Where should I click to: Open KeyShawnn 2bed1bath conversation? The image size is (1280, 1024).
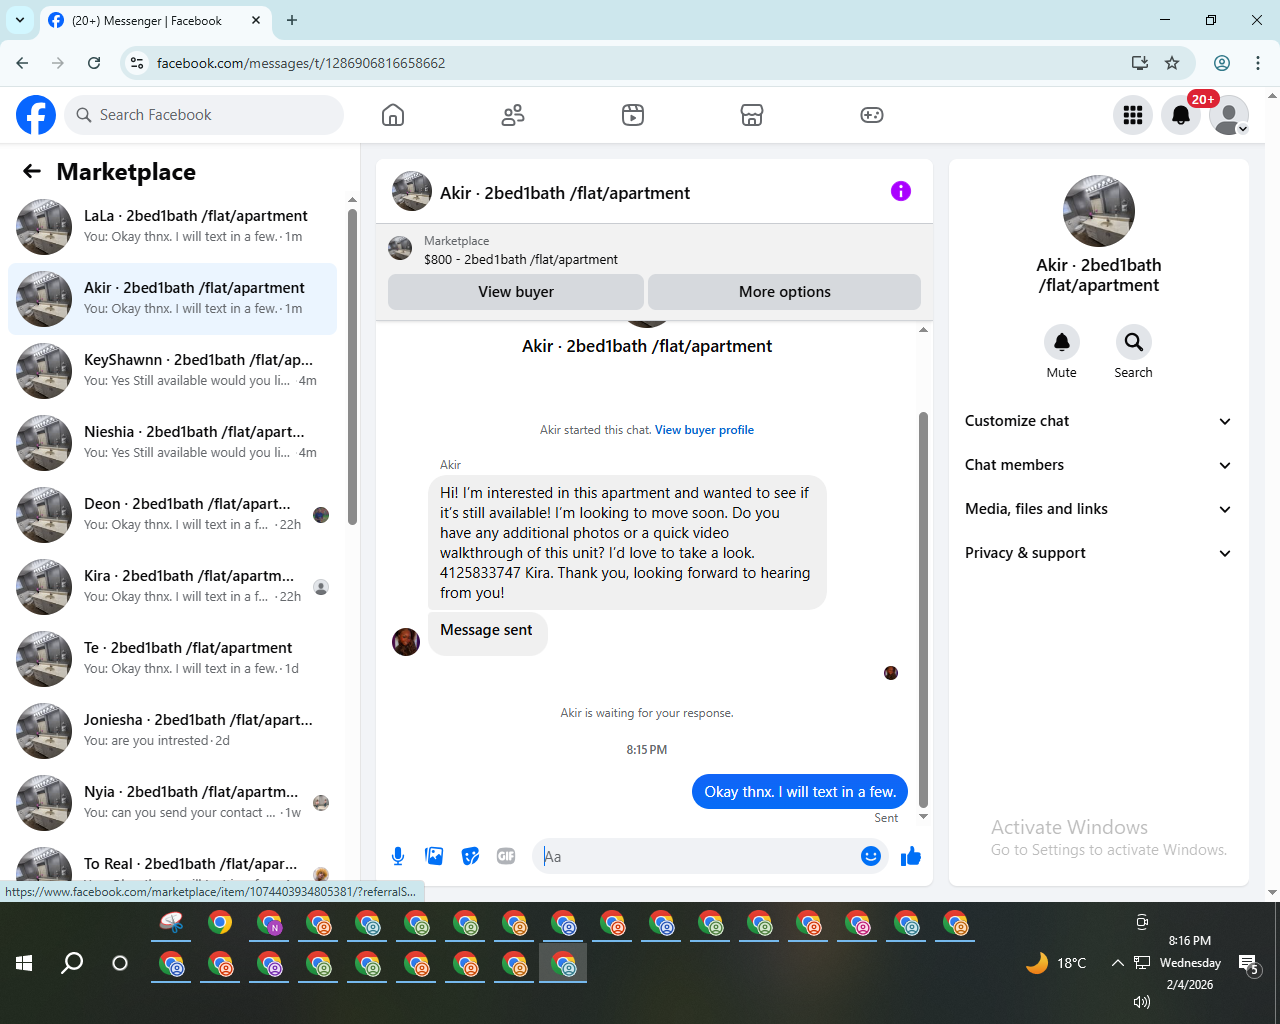tap(172, 371)
